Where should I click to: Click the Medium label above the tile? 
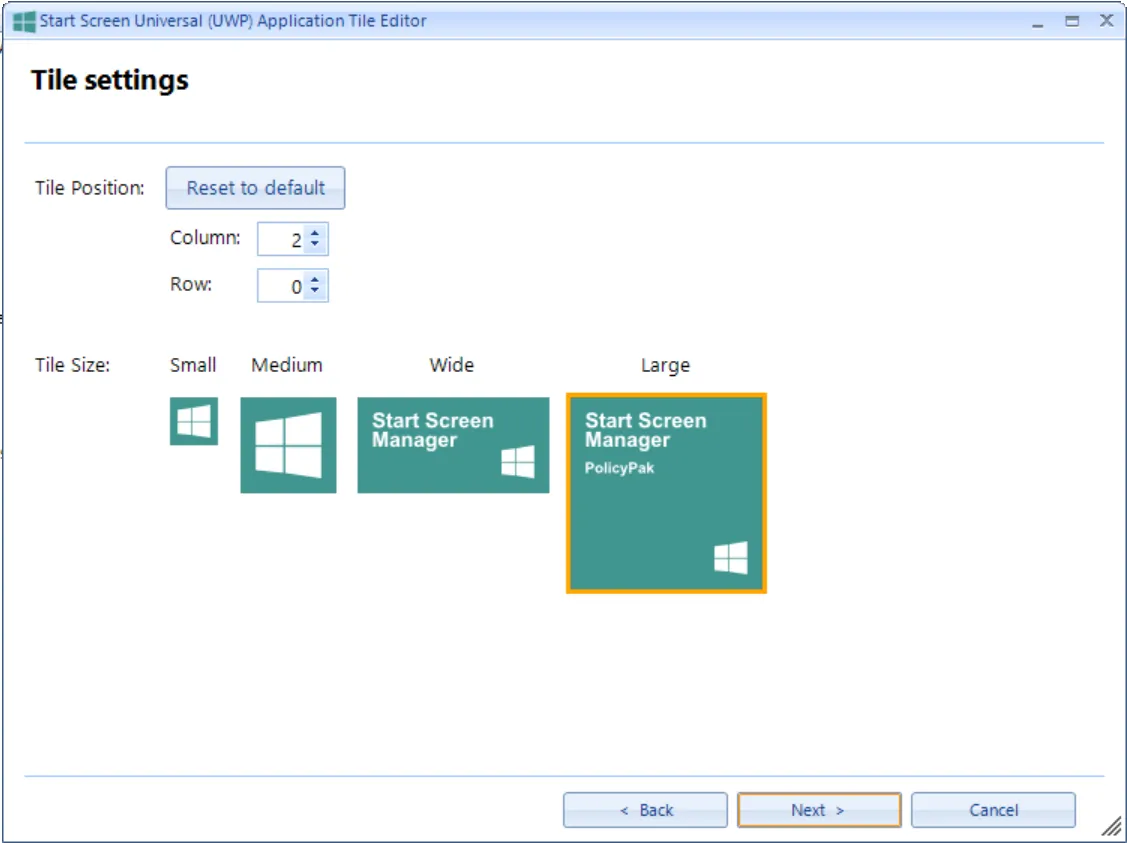click(x=287, y=365)
